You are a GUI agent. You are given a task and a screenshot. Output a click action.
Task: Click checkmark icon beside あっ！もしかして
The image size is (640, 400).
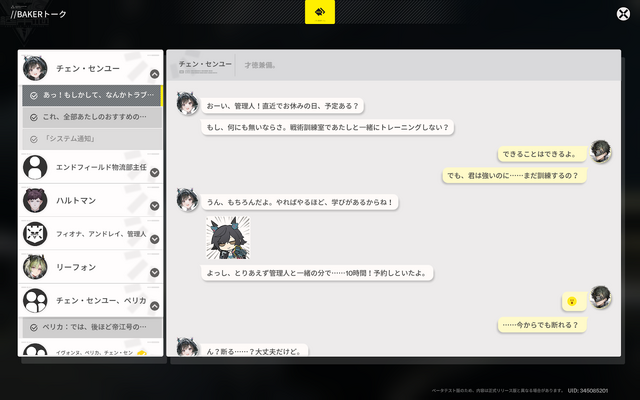coord(34,96)
